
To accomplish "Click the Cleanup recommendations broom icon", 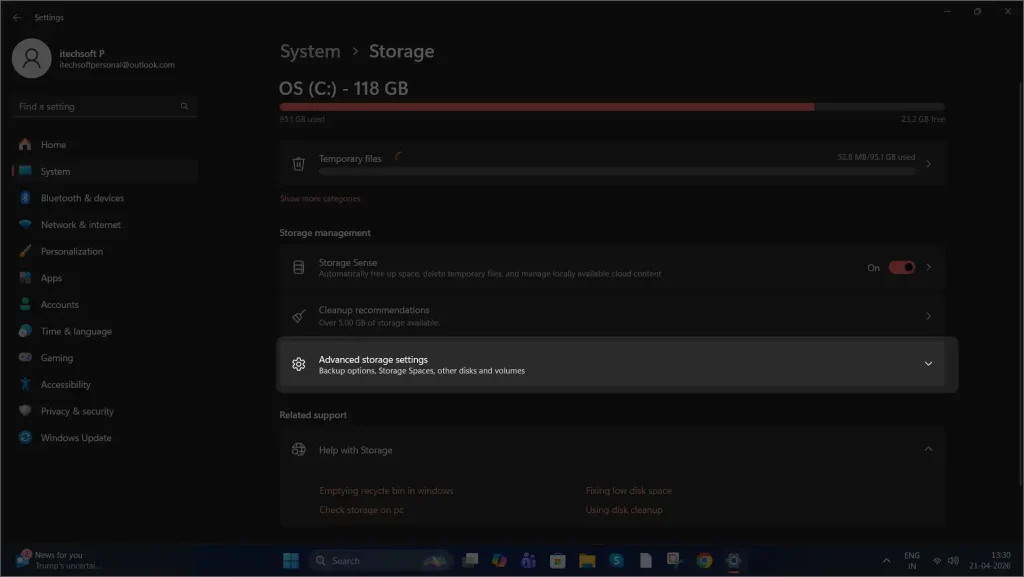I will 296,314.
